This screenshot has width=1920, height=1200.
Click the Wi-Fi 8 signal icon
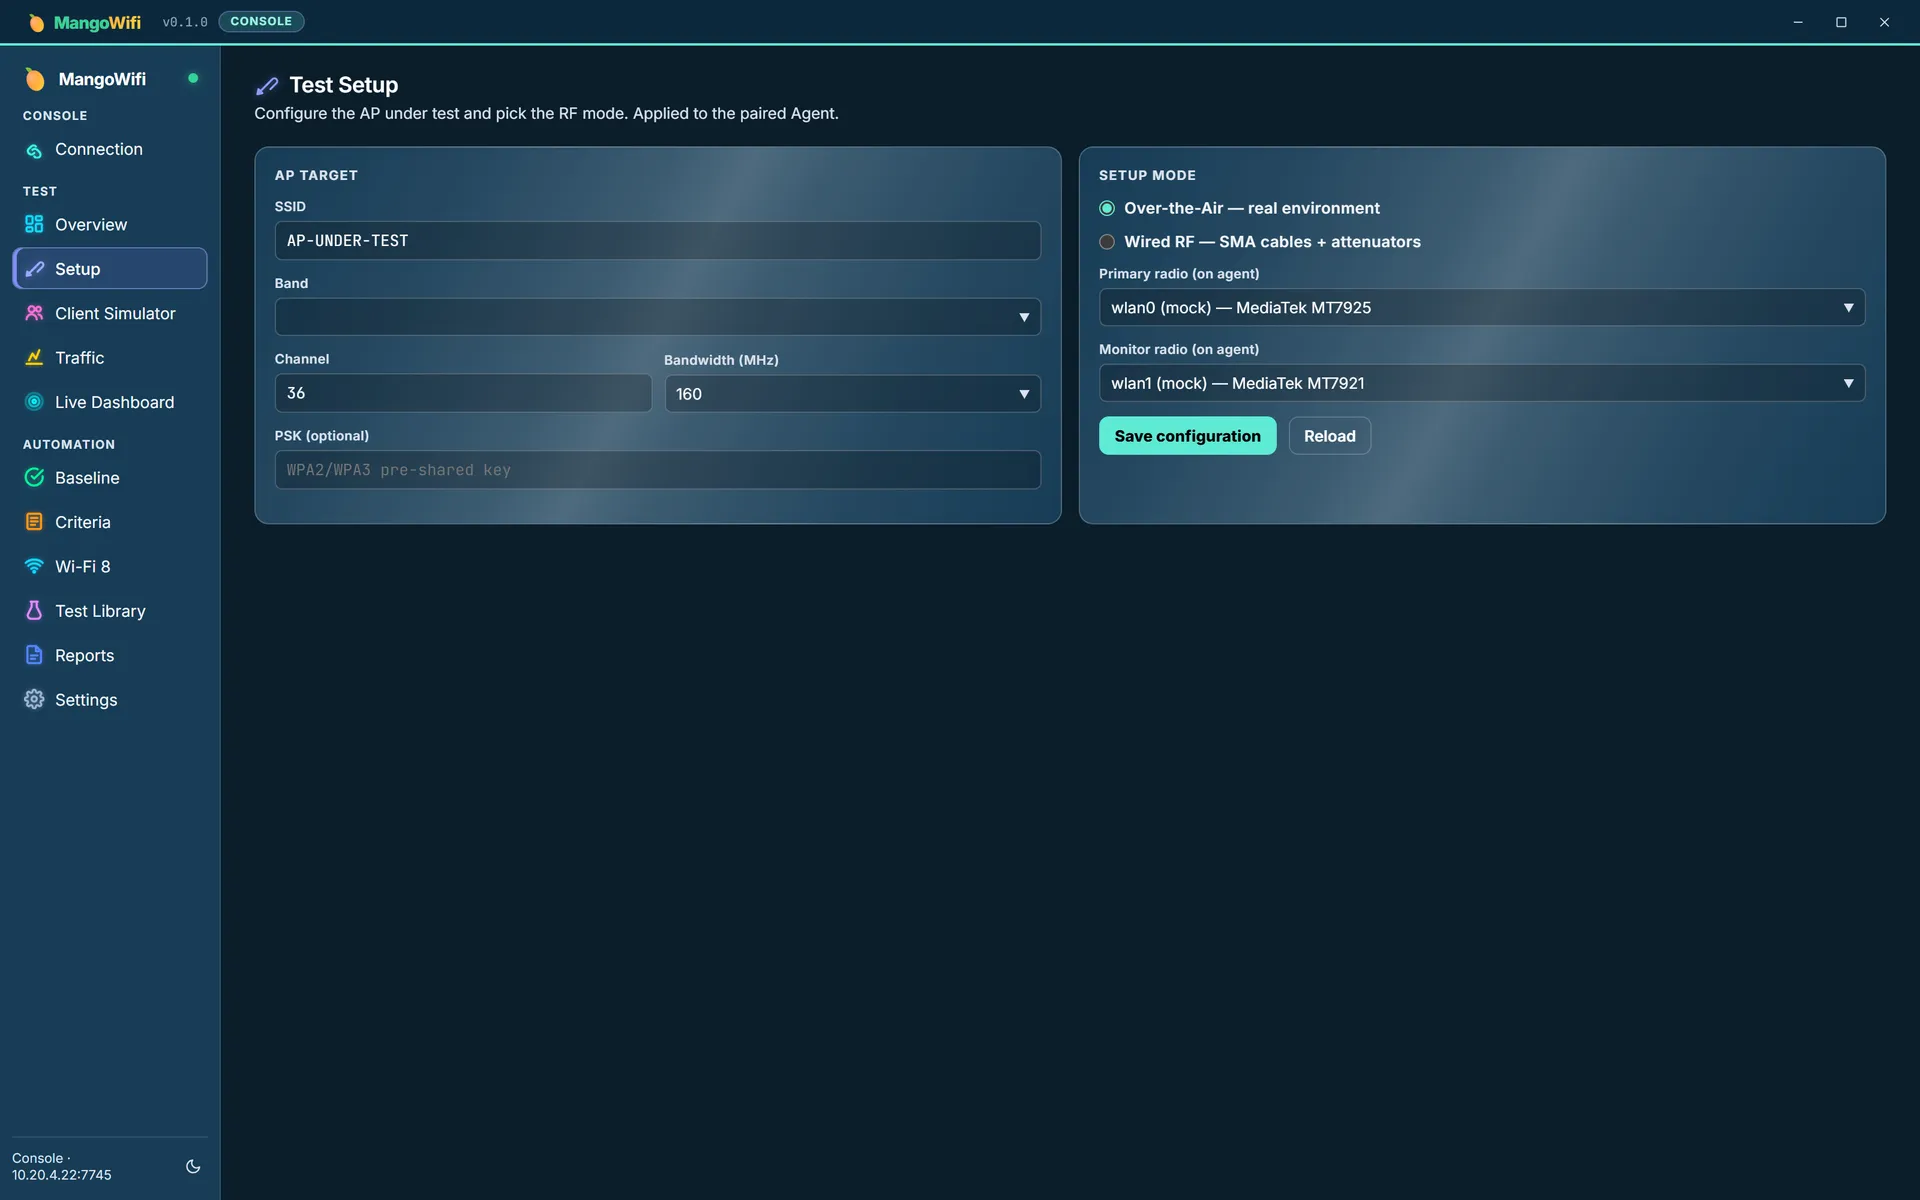(34, 566)
